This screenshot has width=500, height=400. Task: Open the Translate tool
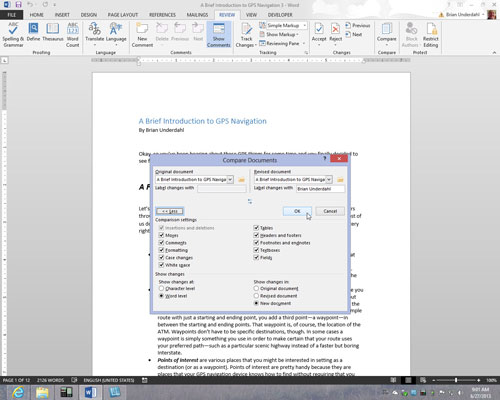coord(95,35)
